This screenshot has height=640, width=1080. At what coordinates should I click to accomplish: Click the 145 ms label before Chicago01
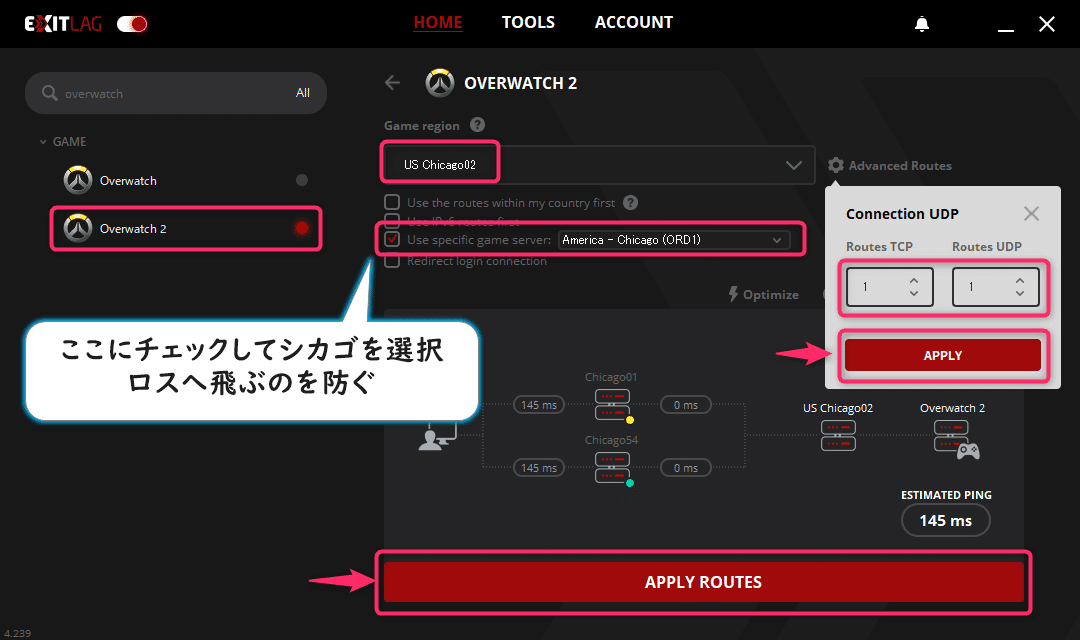[539, 405]
